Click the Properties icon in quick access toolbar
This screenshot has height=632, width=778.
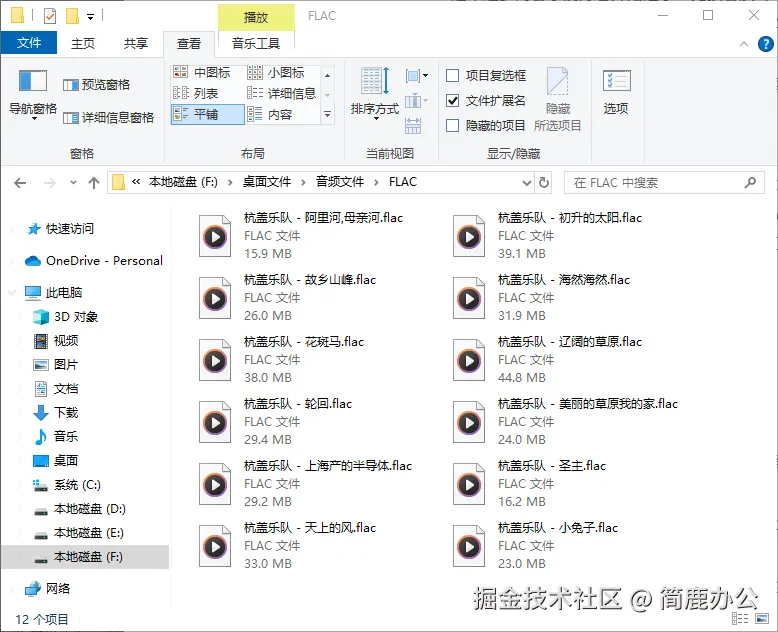[x=50, y=16]
